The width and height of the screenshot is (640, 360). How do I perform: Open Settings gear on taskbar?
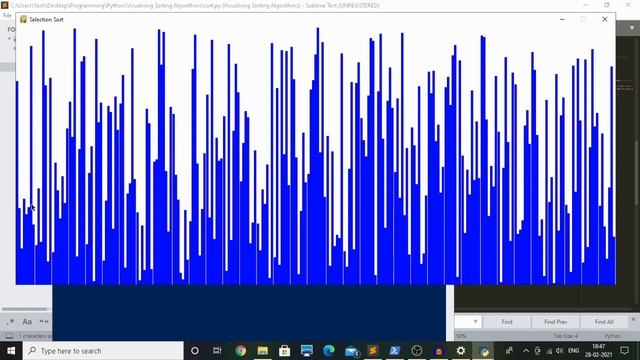point(461,351)
